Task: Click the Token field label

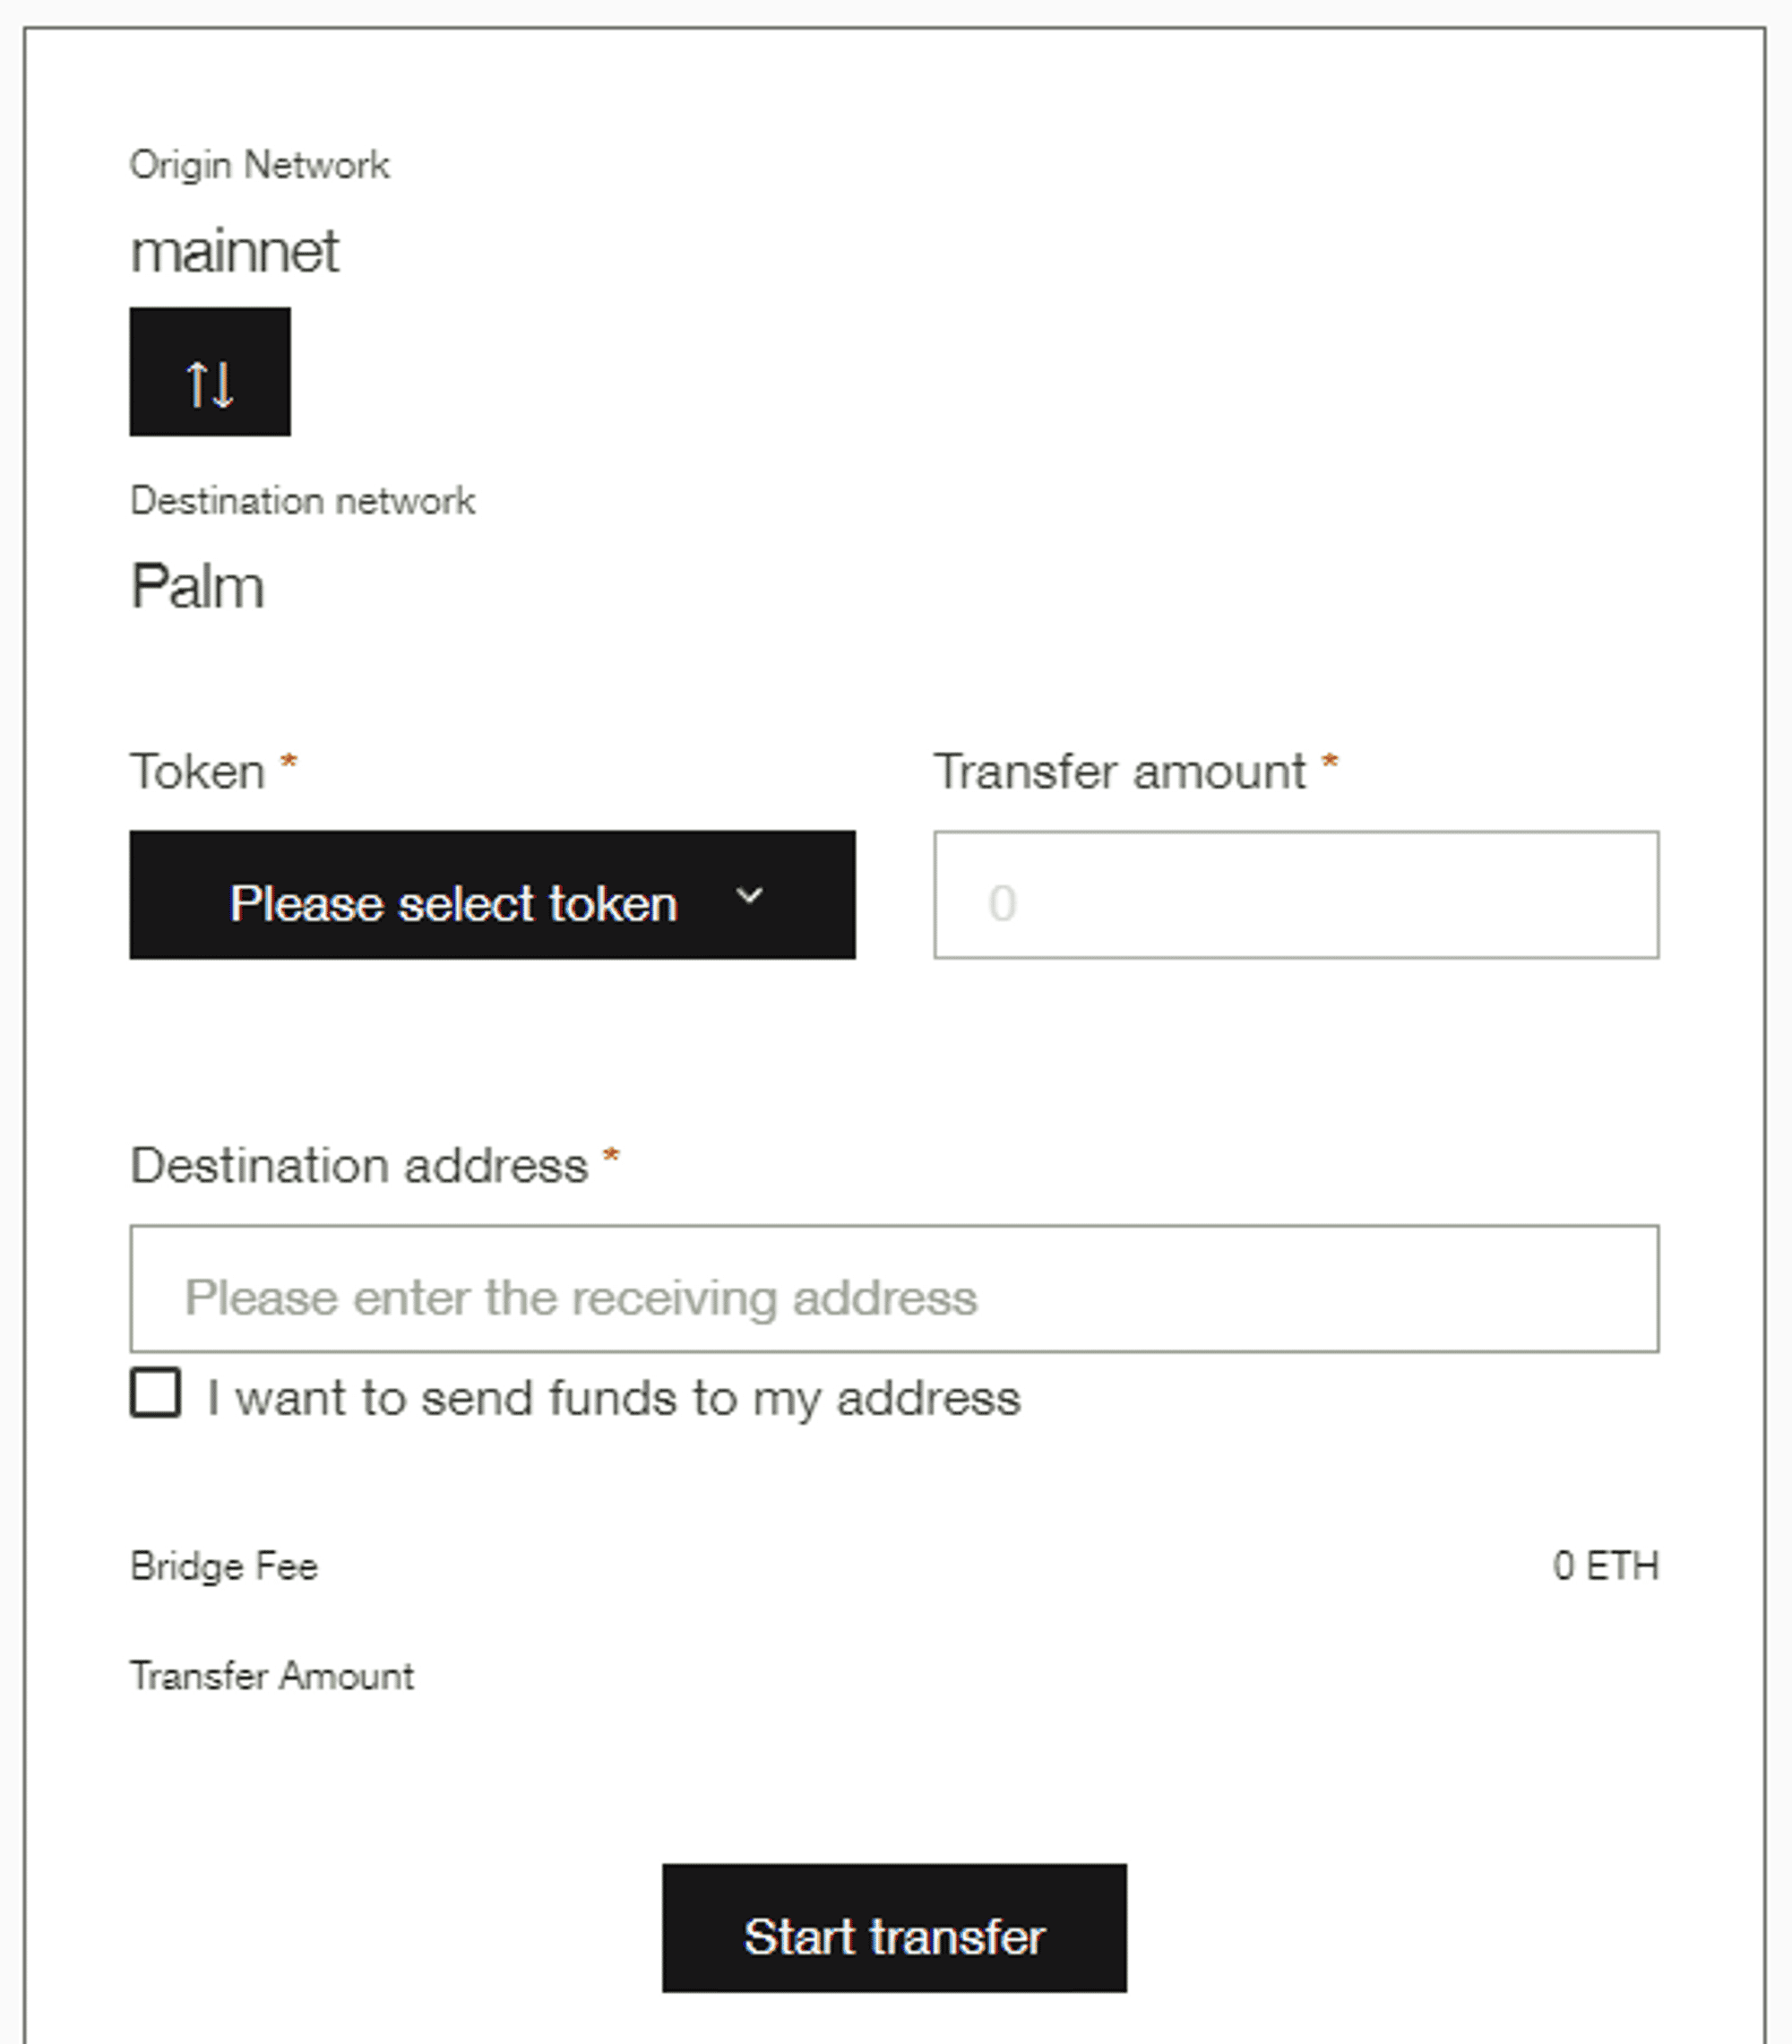Action: pos(198,772)
